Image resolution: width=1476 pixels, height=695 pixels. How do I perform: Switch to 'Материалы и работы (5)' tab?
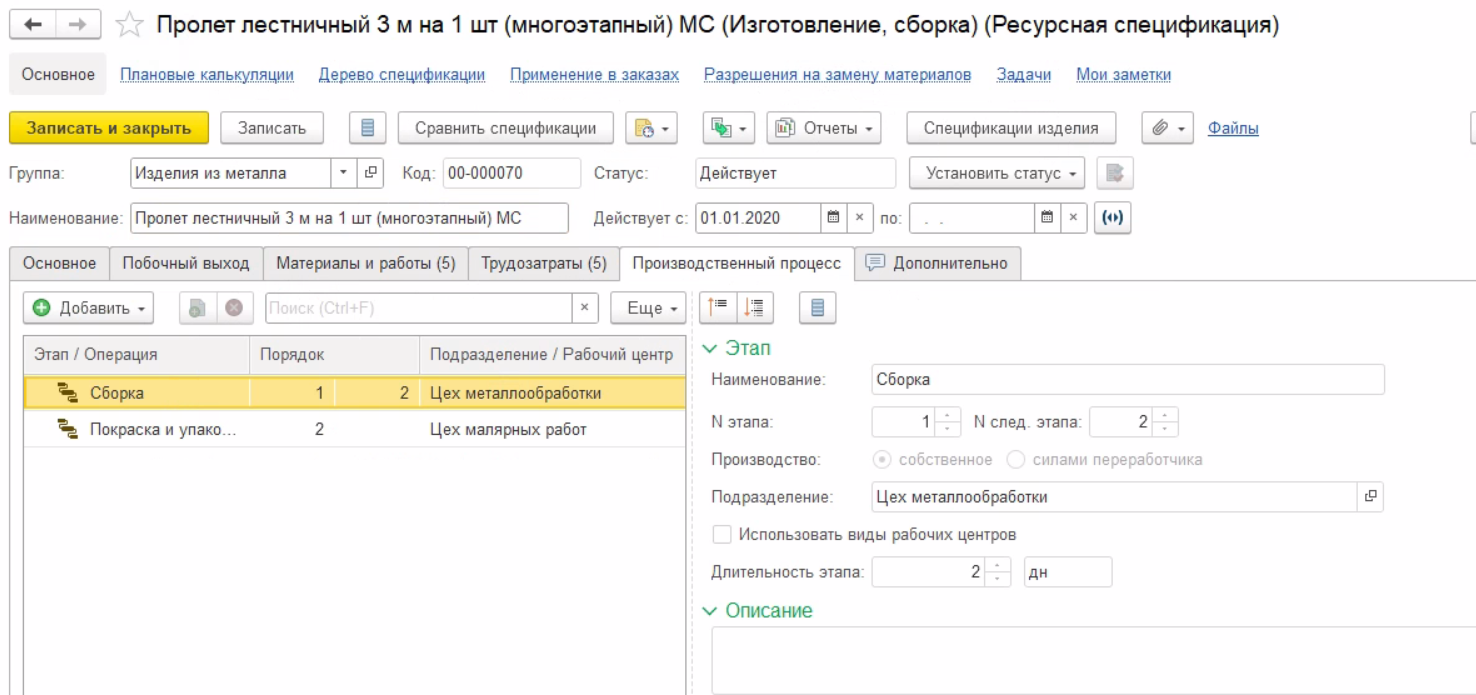point(365,263)
